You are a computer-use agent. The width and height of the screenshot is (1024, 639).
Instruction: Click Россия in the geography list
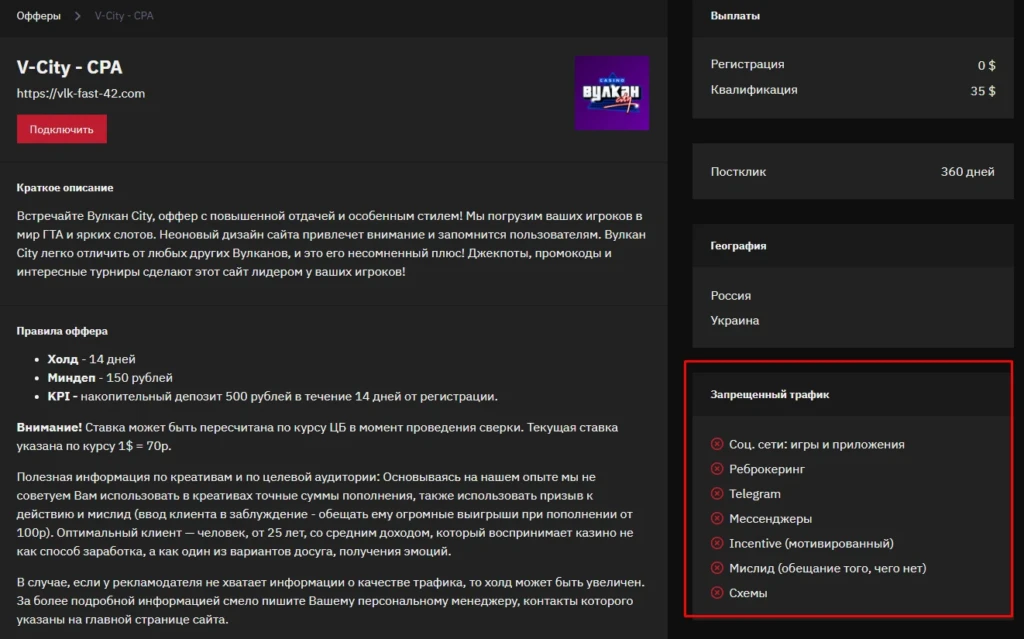pyautogui.click(x=731, y=296)
